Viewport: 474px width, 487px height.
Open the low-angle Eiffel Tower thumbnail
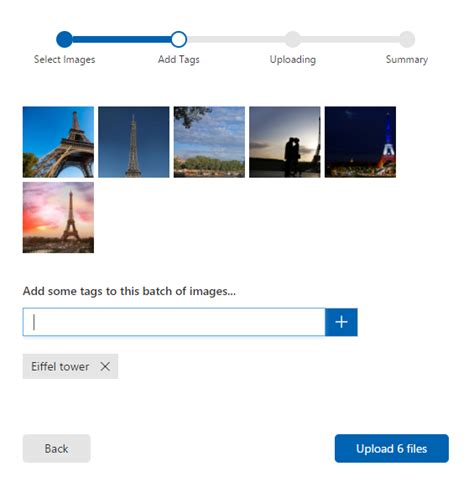(58, 142)
